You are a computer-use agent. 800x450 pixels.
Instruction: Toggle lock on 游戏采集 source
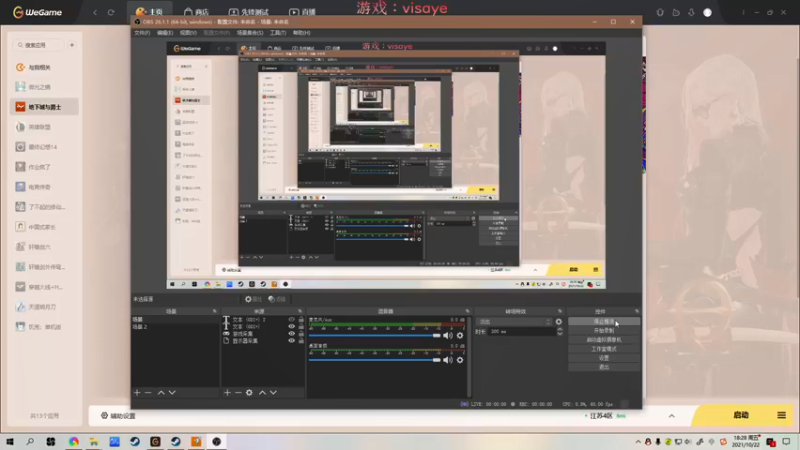[x=301, y=334]
